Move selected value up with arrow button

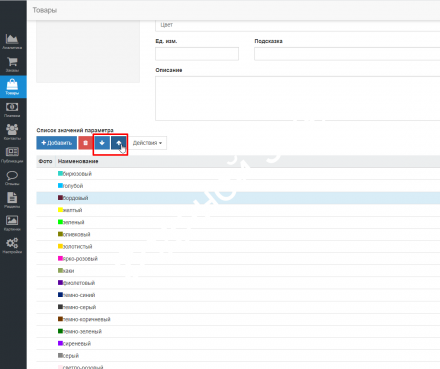pyautogui.click(x=119, y=143)
